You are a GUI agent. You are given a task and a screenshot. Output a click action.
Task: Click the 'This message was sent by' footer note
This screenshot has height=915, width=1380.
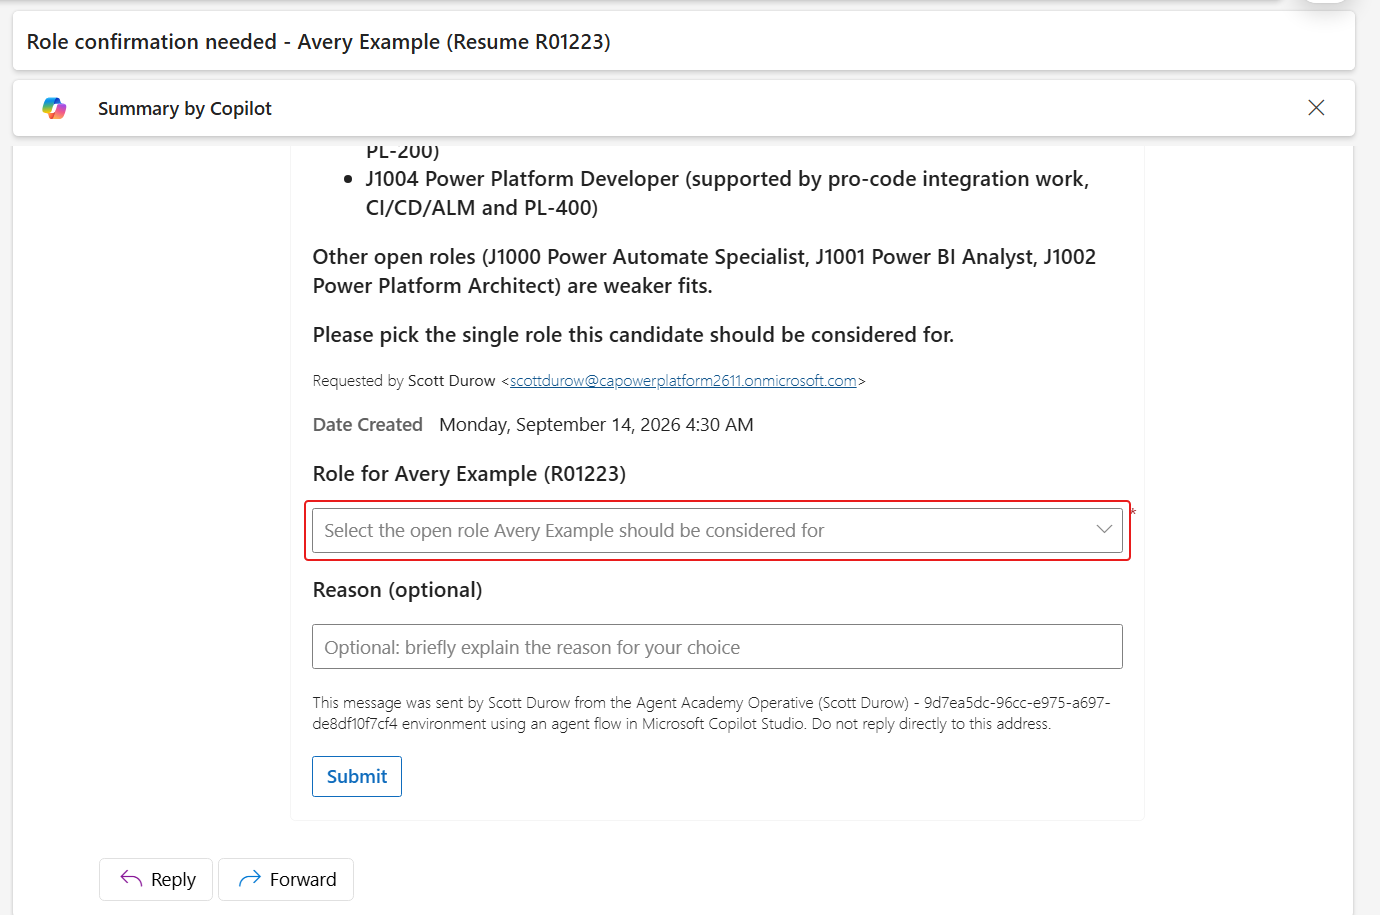pos(711,713)
